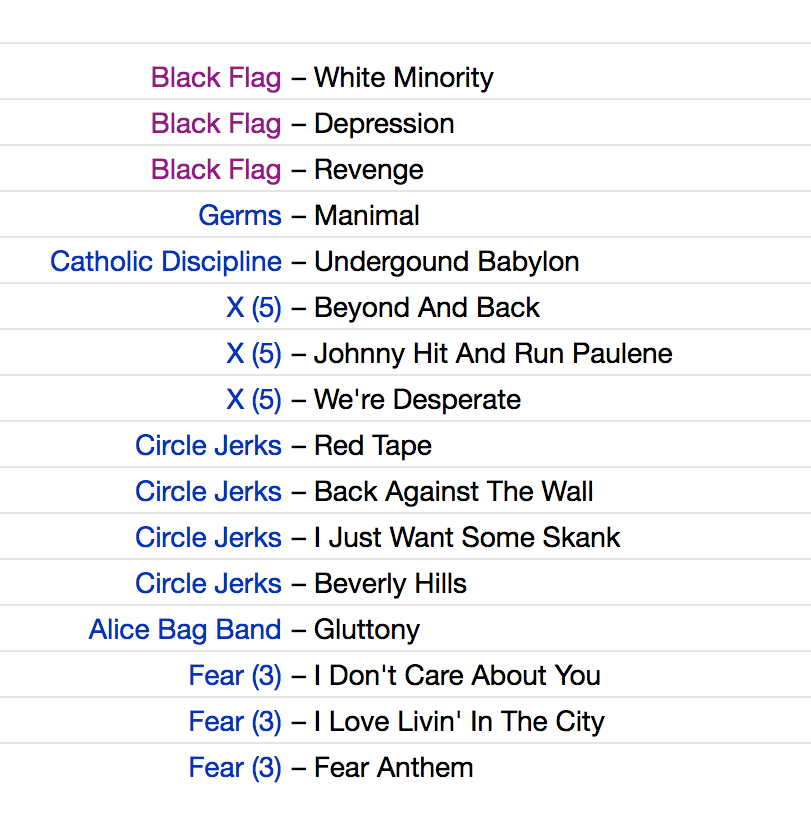Click the Manimal track title
The width and height of the screenshot is (811, 837).
click(367, 216)
